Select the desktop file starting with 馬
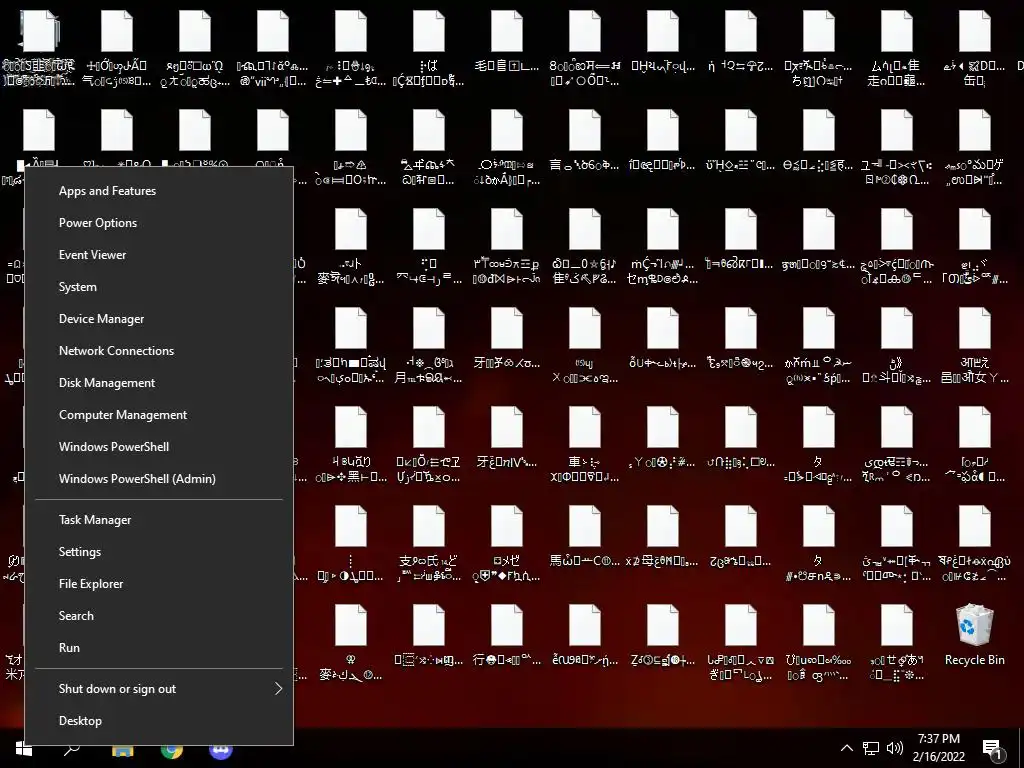Image resolution: width=1024 pixels, height=768 pixels. pyautogui.click(x=584, y=536)
